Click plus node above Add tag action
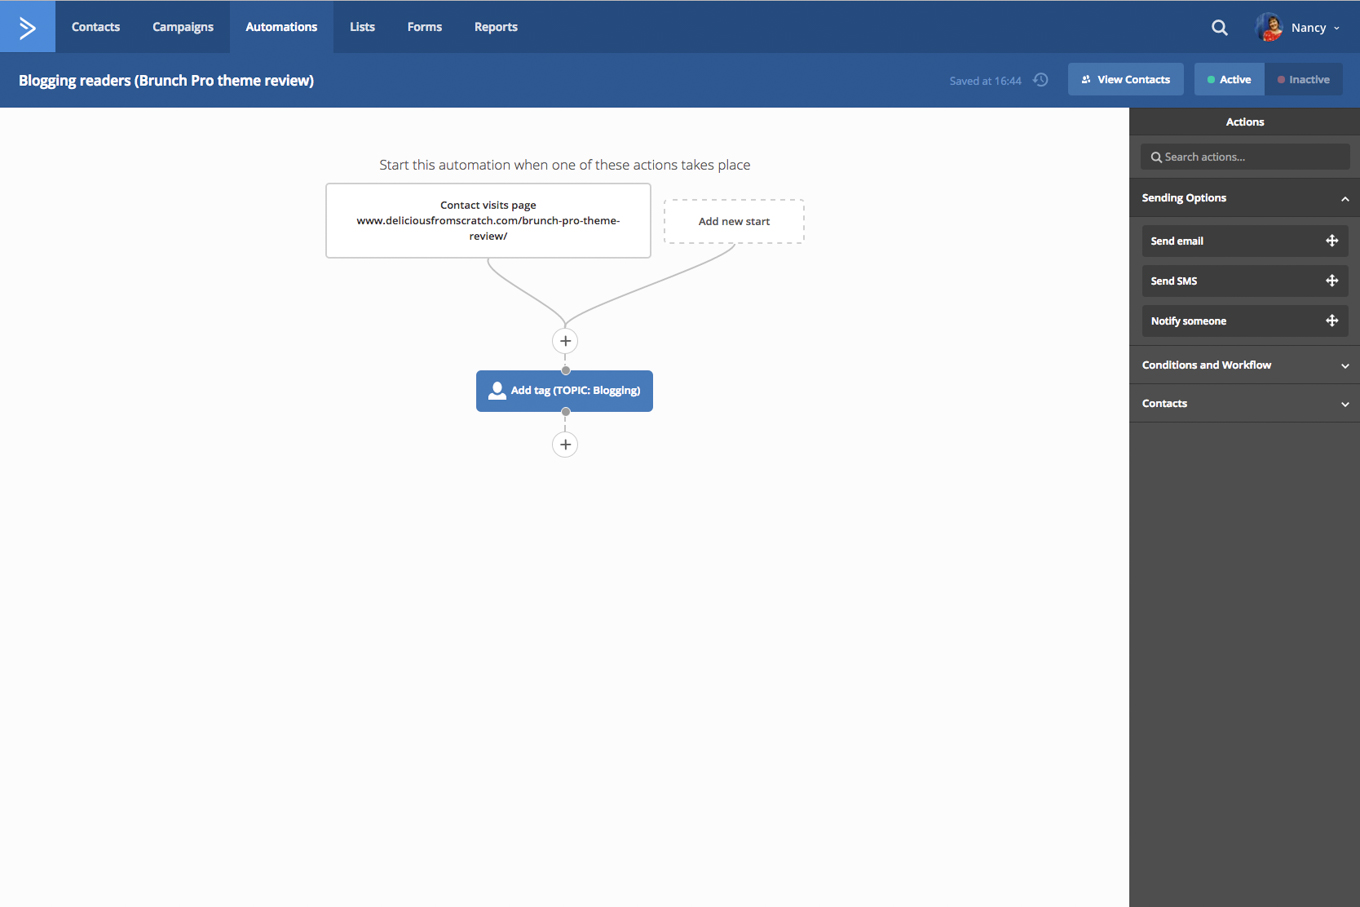 [x=565, y=341]
